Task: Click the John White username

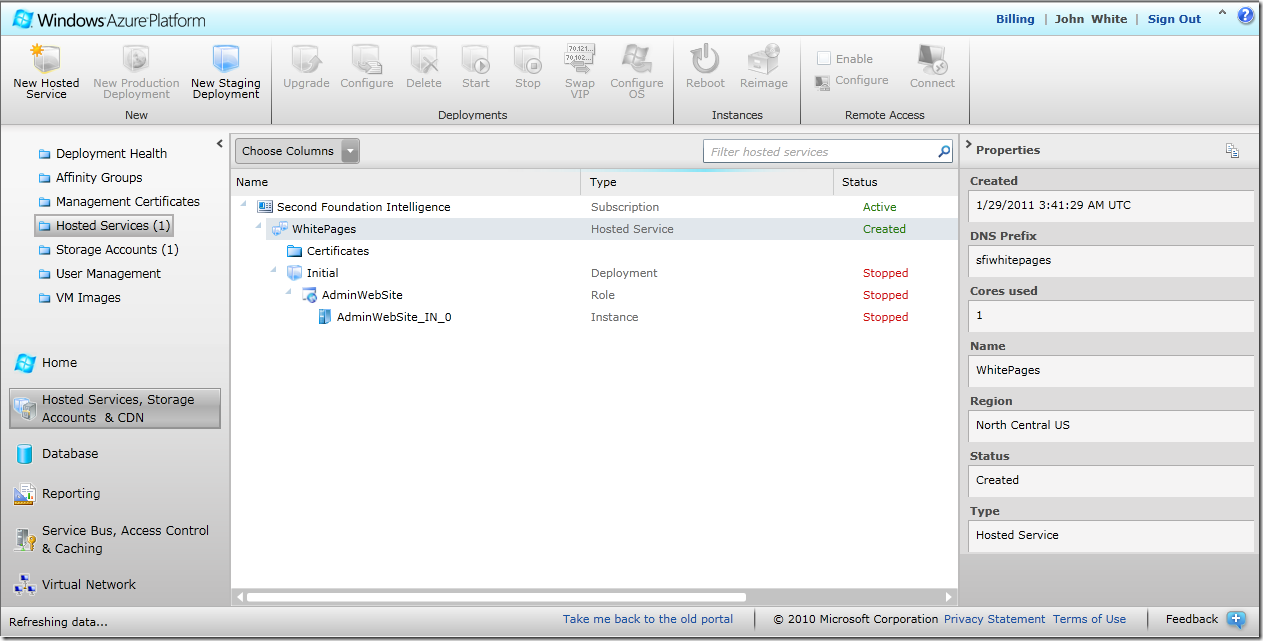Action: [x=1091, y=19]
